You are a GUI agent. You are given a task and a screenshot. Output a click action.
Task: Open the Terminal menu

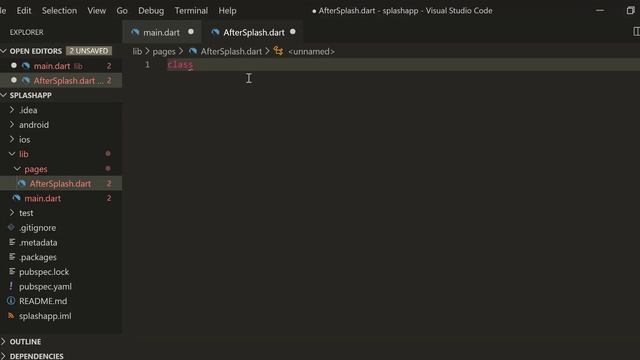[x=191, y=11]
